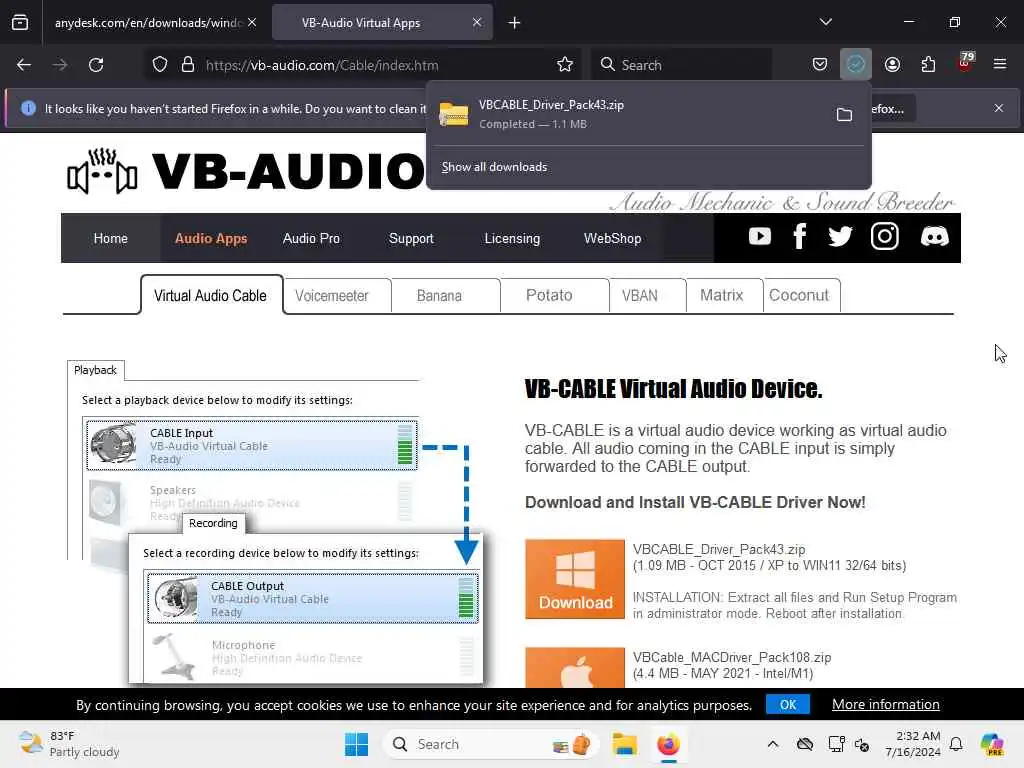Click the crossed-out cloud icon in the system tray
This screenshot has height=768, width=1024.
[805, 744]
